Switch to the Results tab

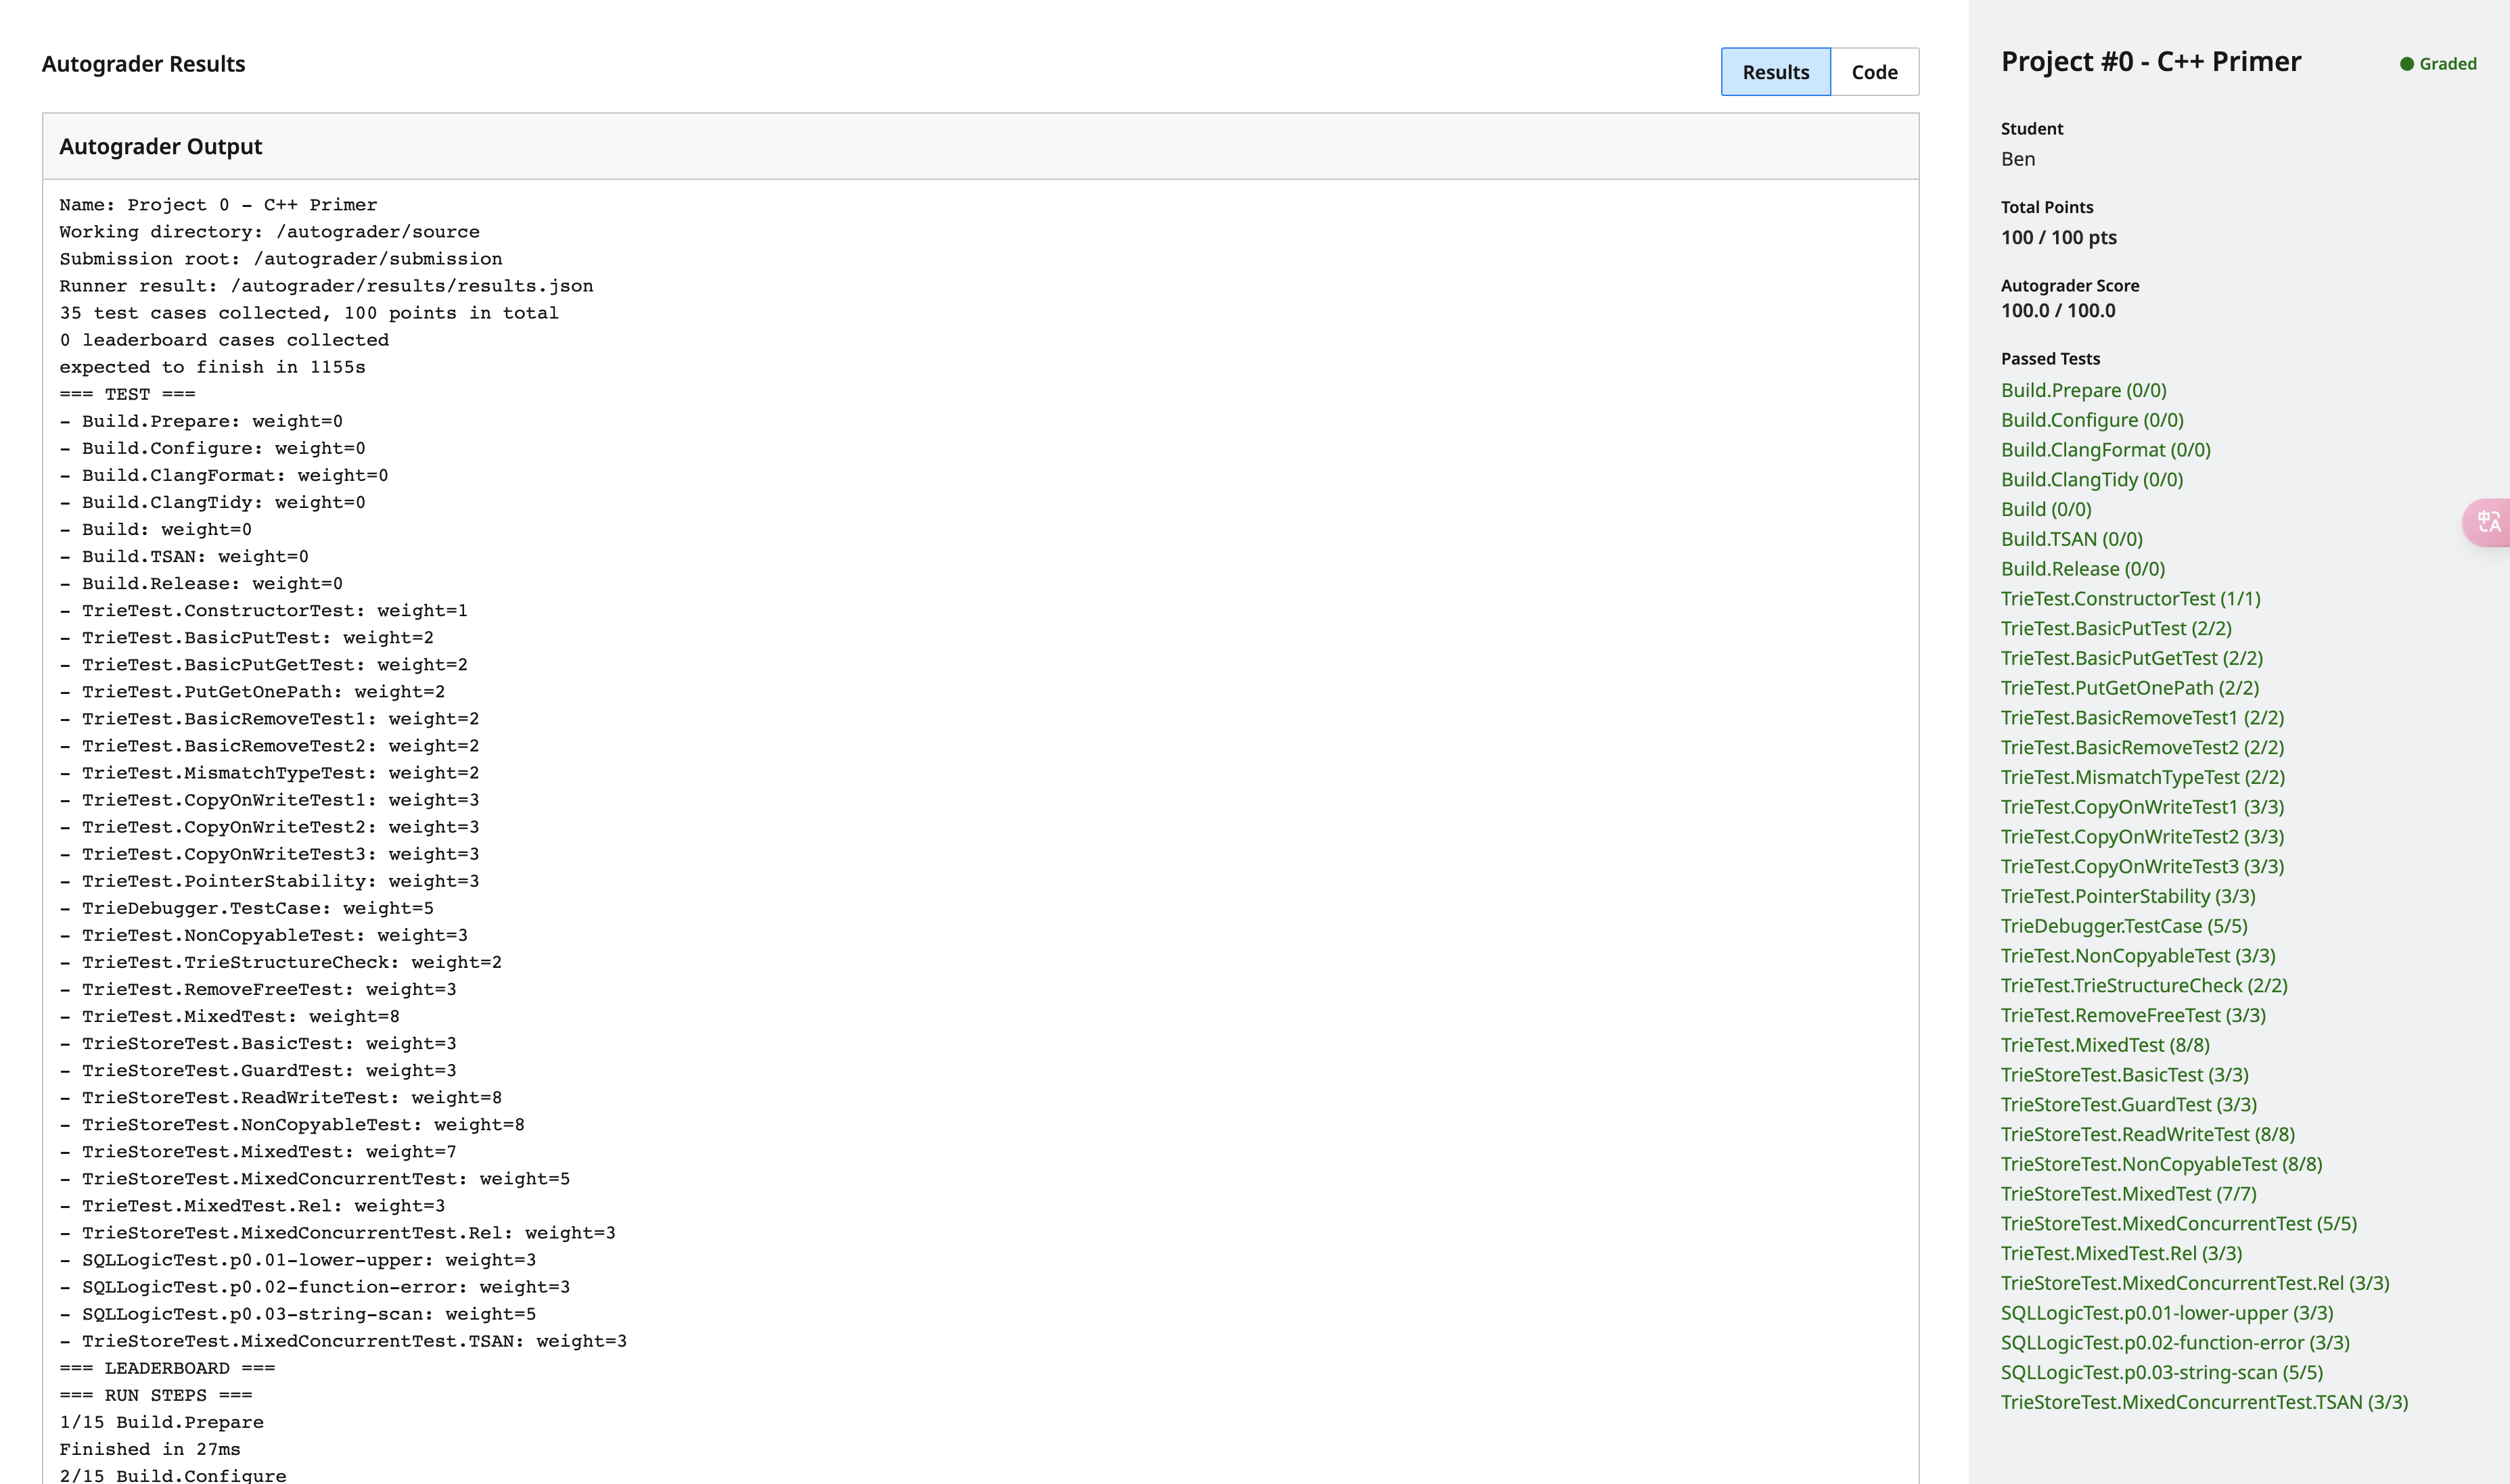[x=1775, y=72]
